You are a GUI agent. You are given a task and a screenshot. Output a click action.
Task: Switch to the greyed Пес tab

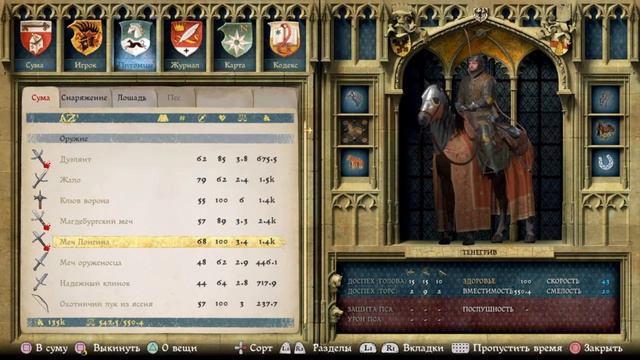(x=175, y=98)
